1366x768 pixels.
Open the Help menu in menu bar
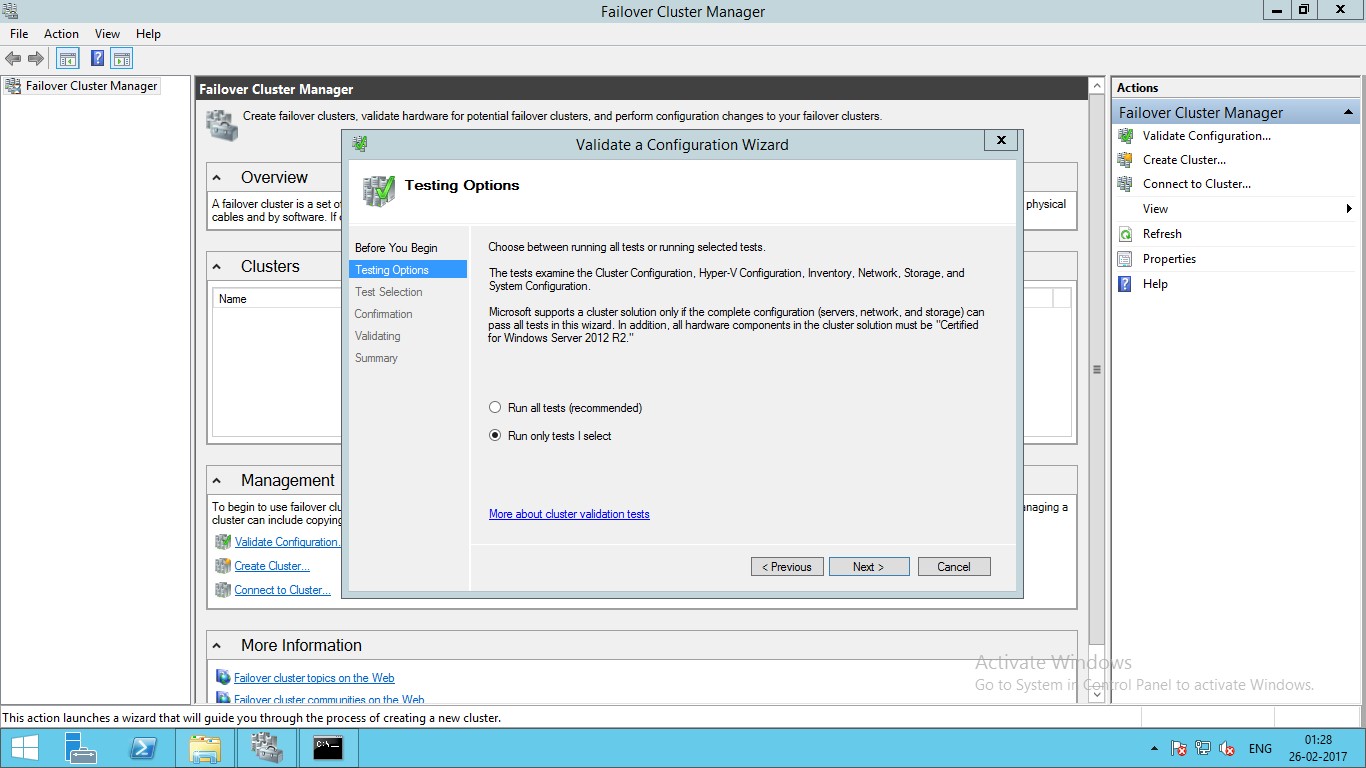(148, 34)
